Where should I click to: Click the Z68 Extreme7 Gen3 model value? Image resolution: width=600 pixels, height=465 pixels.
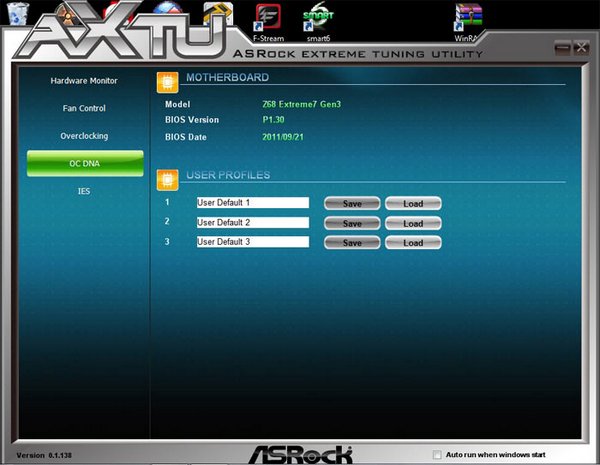point(302,104)
